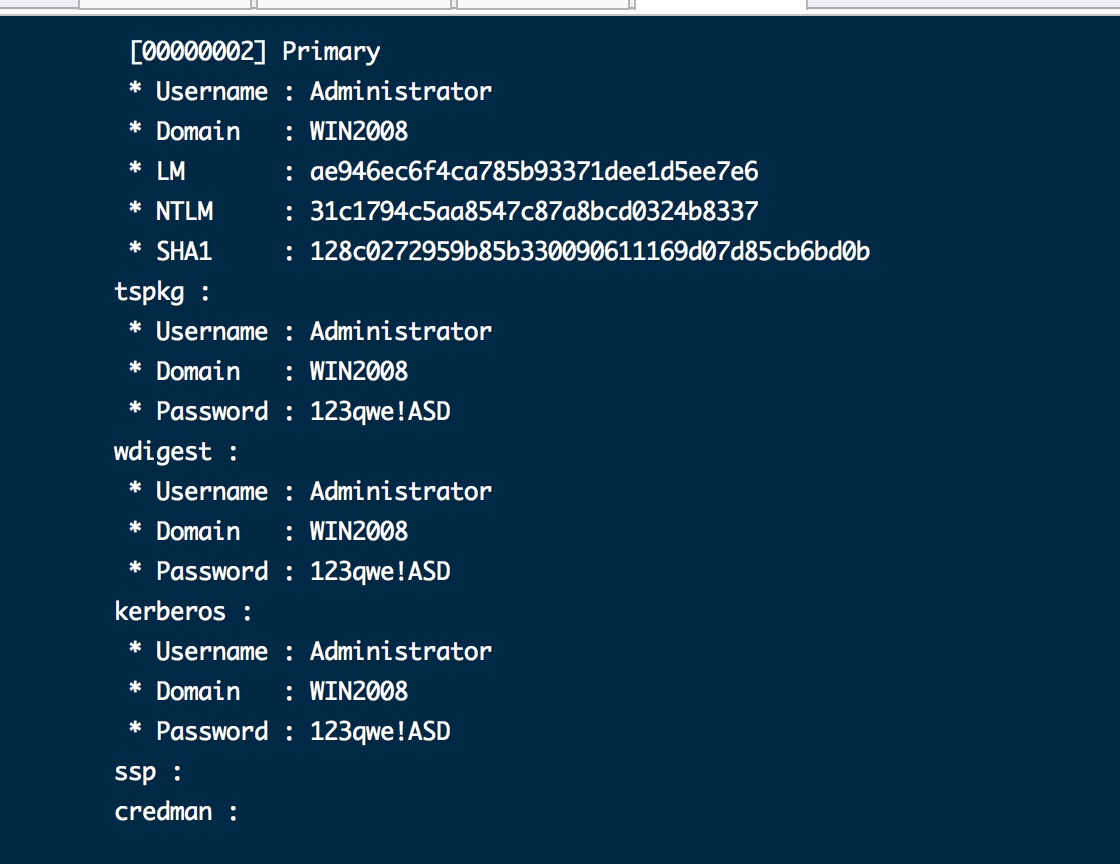Click Administrator username under kerberos section
Image resolution: width=1120 pixels, height=864 pixels.
401,651
